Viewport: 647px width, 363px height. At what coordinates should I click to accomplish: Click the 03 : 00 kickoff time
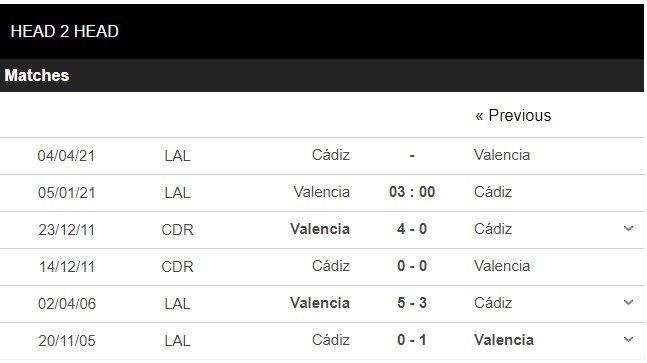click(412, 192)
